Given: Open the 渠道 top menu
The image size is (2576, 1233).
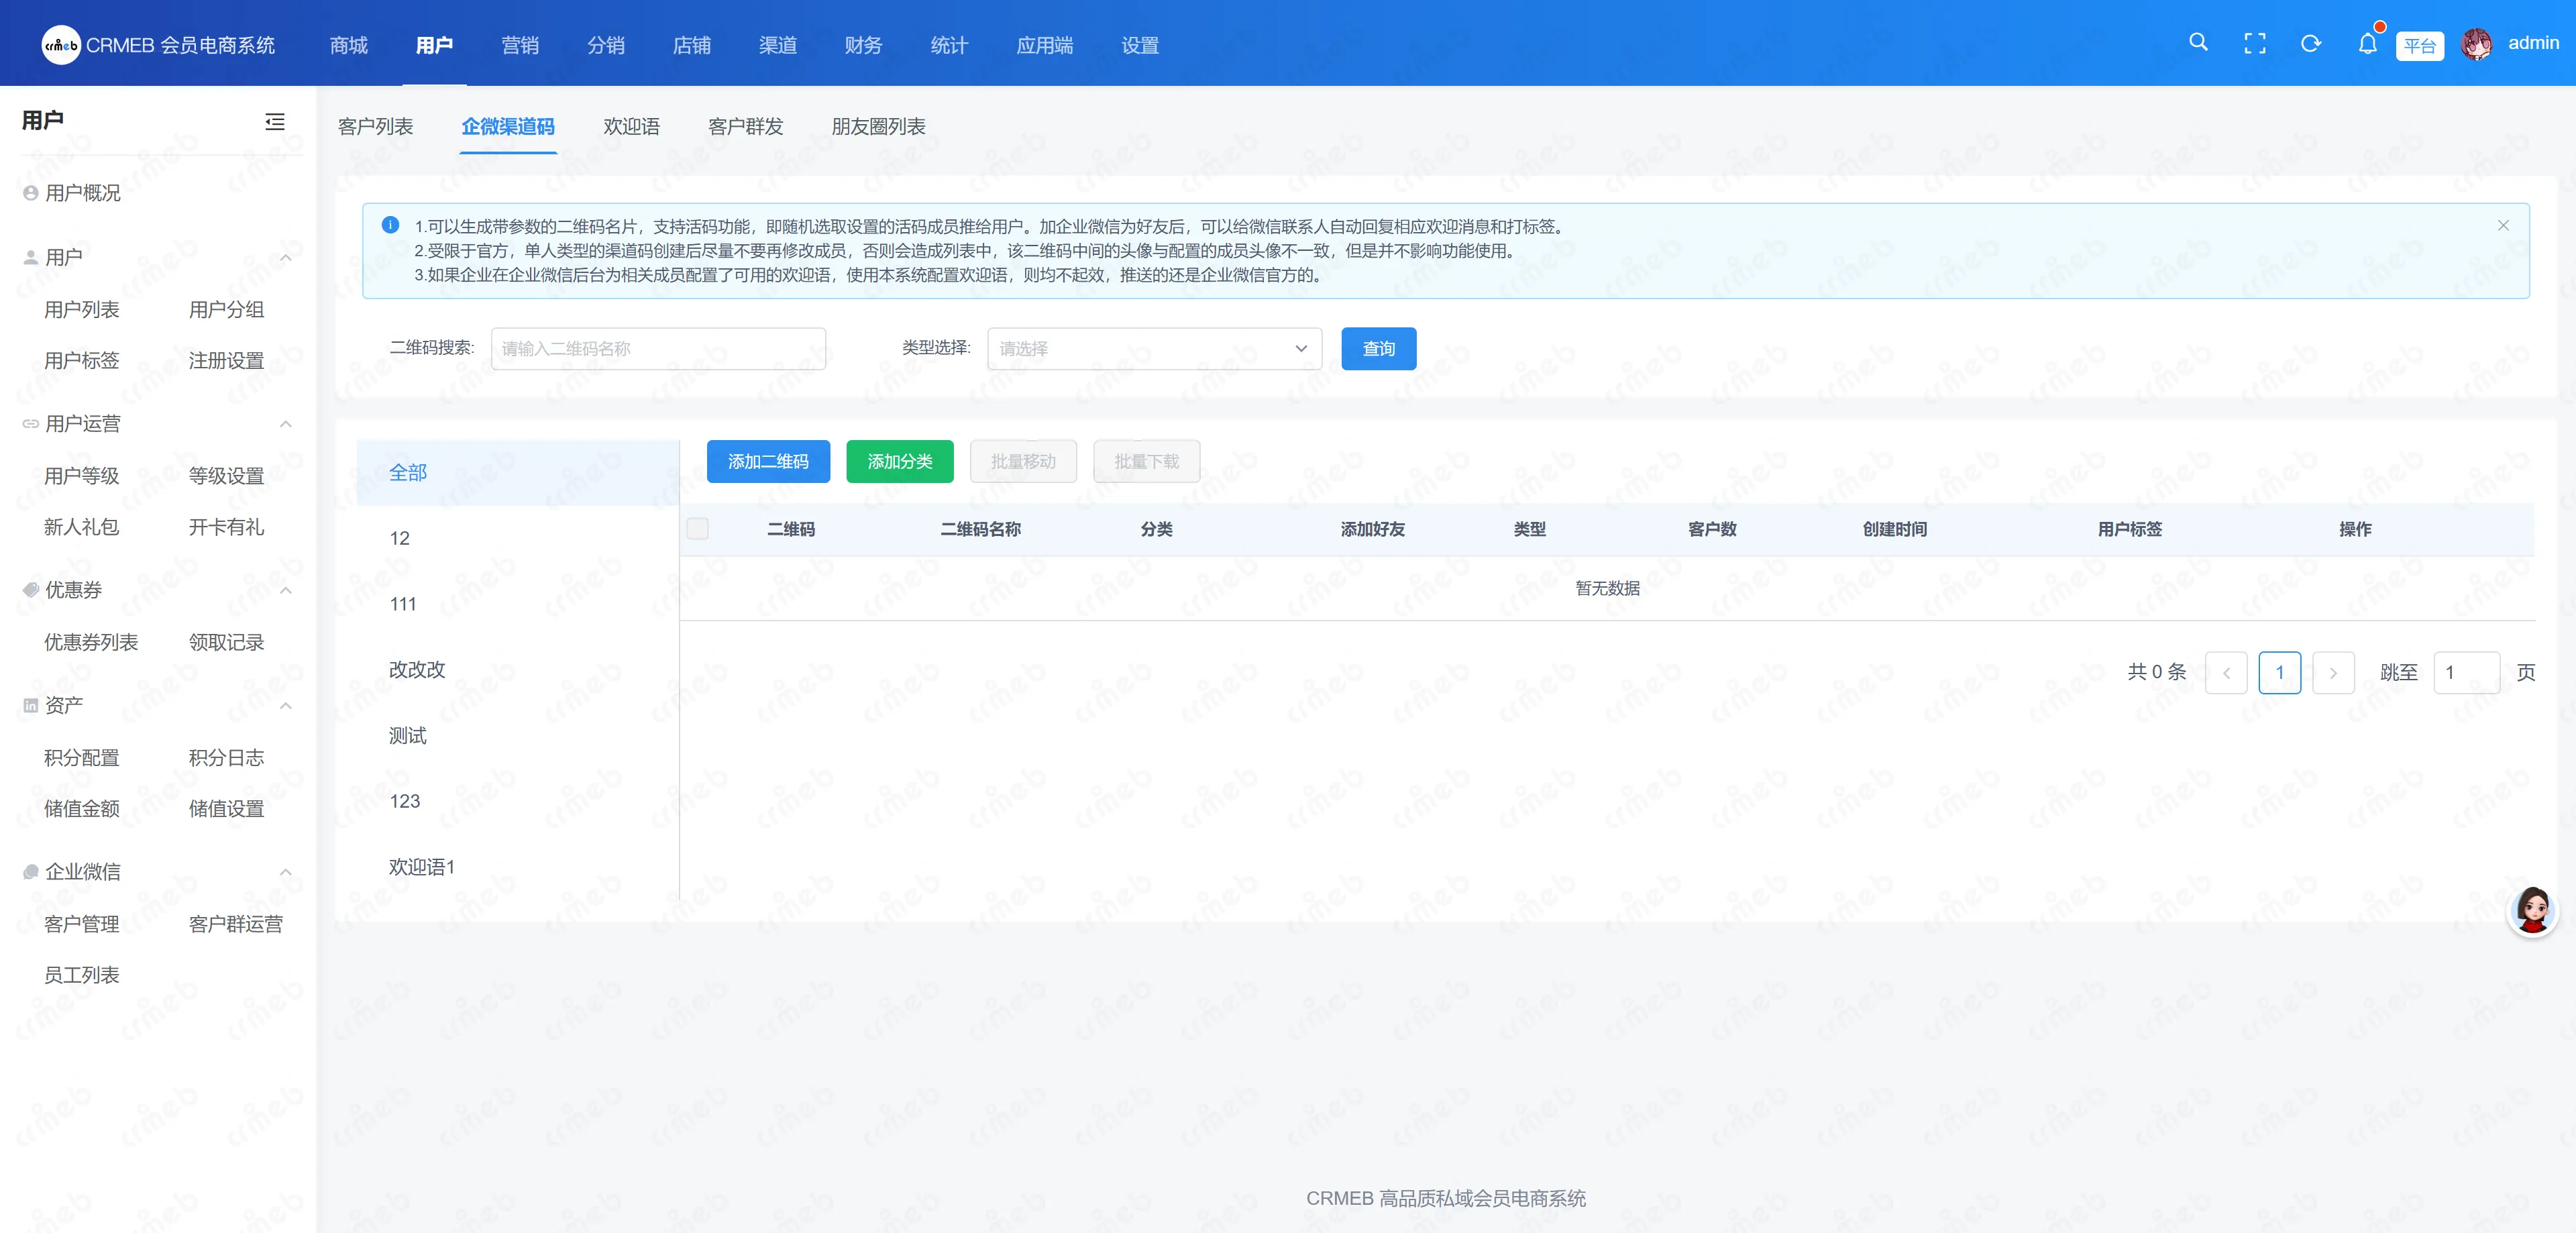Looking at the screenshot, I should pyautogui.click(x=778, y=45).
